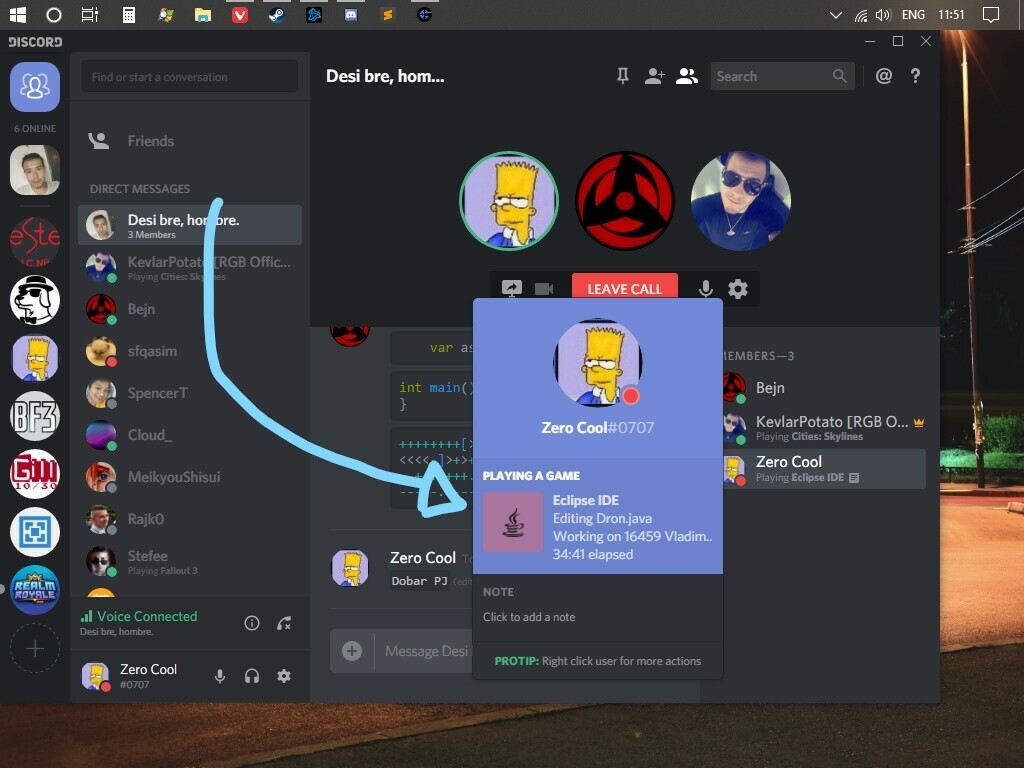1024x768 pixels.
Task: Click the Message Desi text field
Action: (426, 651)
